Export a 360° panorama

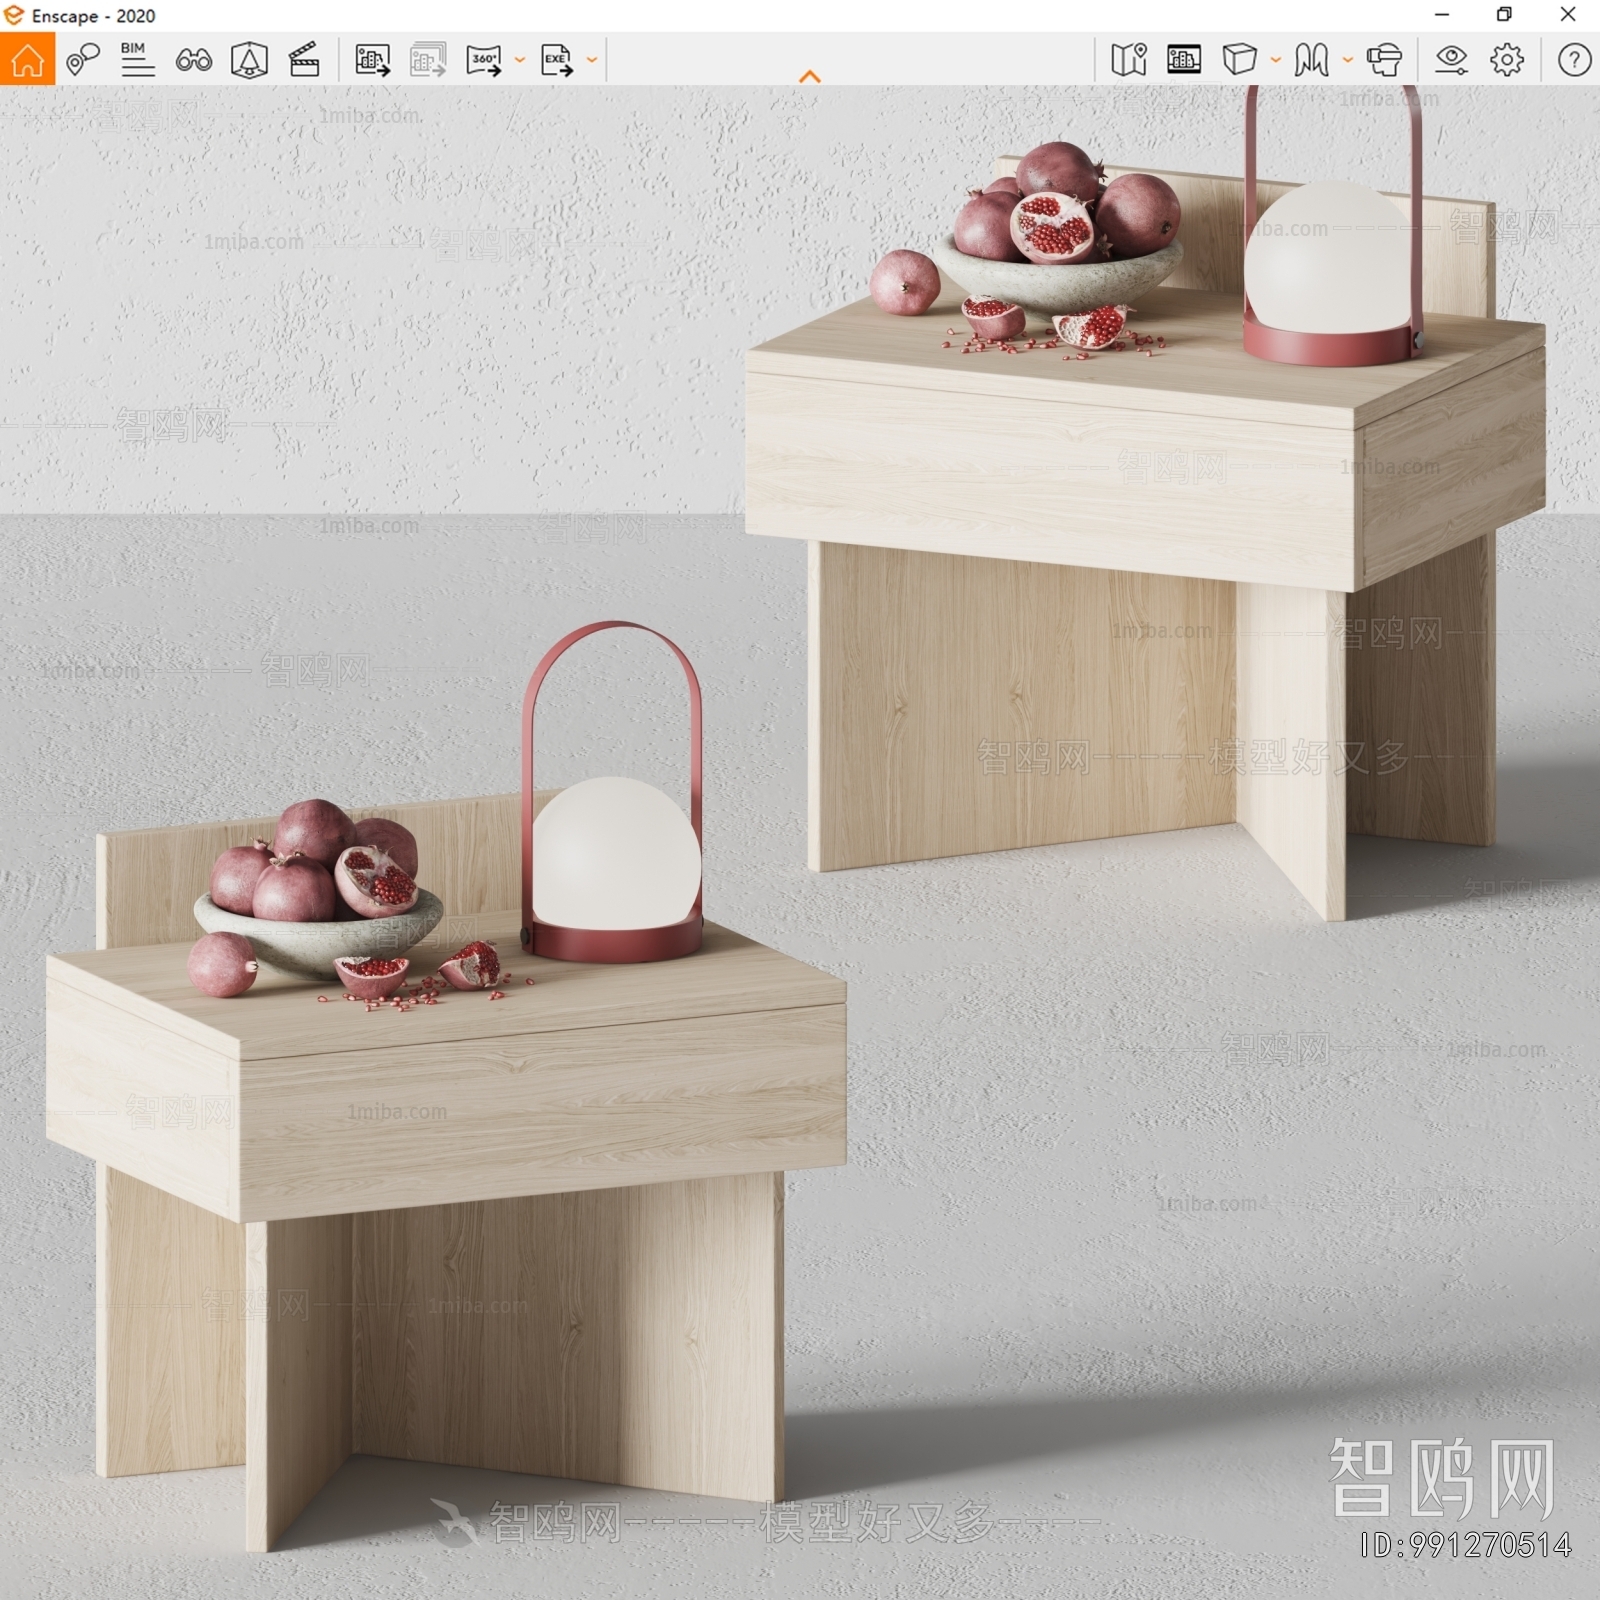click(x=484, y=60)
